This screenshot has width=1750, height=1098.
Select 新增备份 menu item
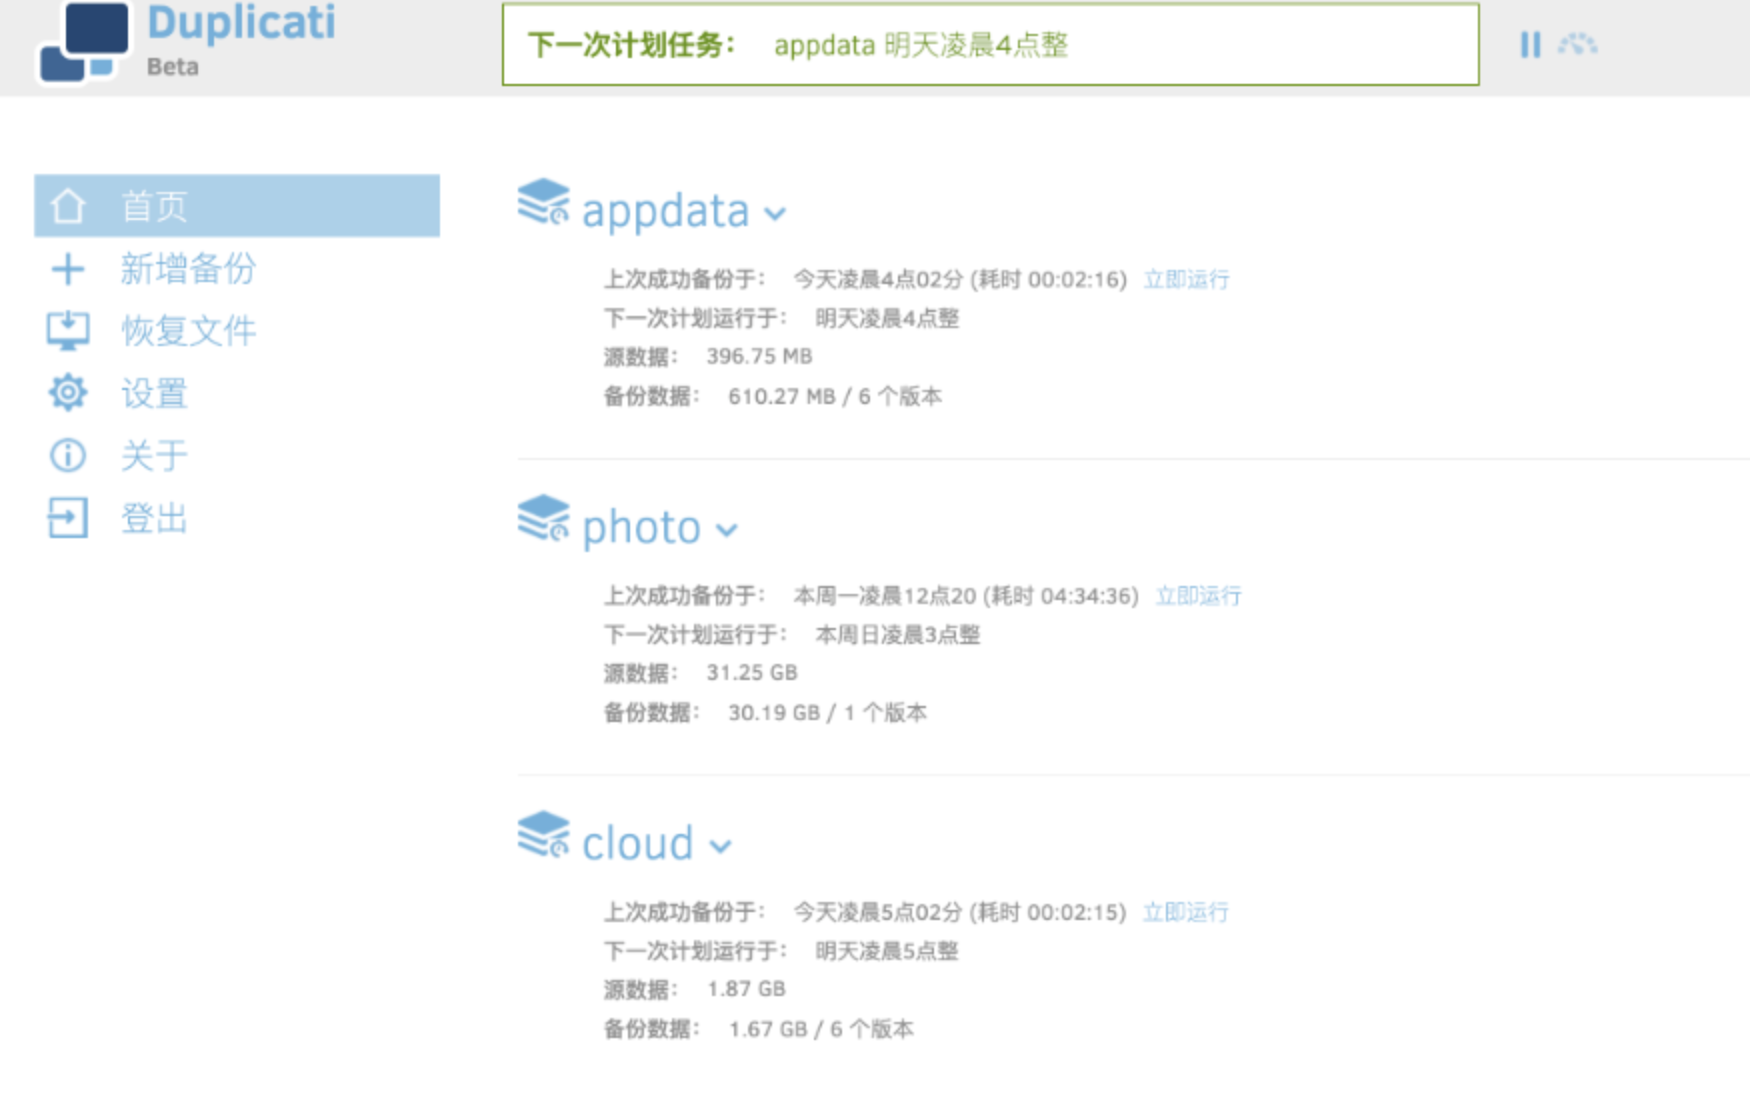[x=188, y=268]
